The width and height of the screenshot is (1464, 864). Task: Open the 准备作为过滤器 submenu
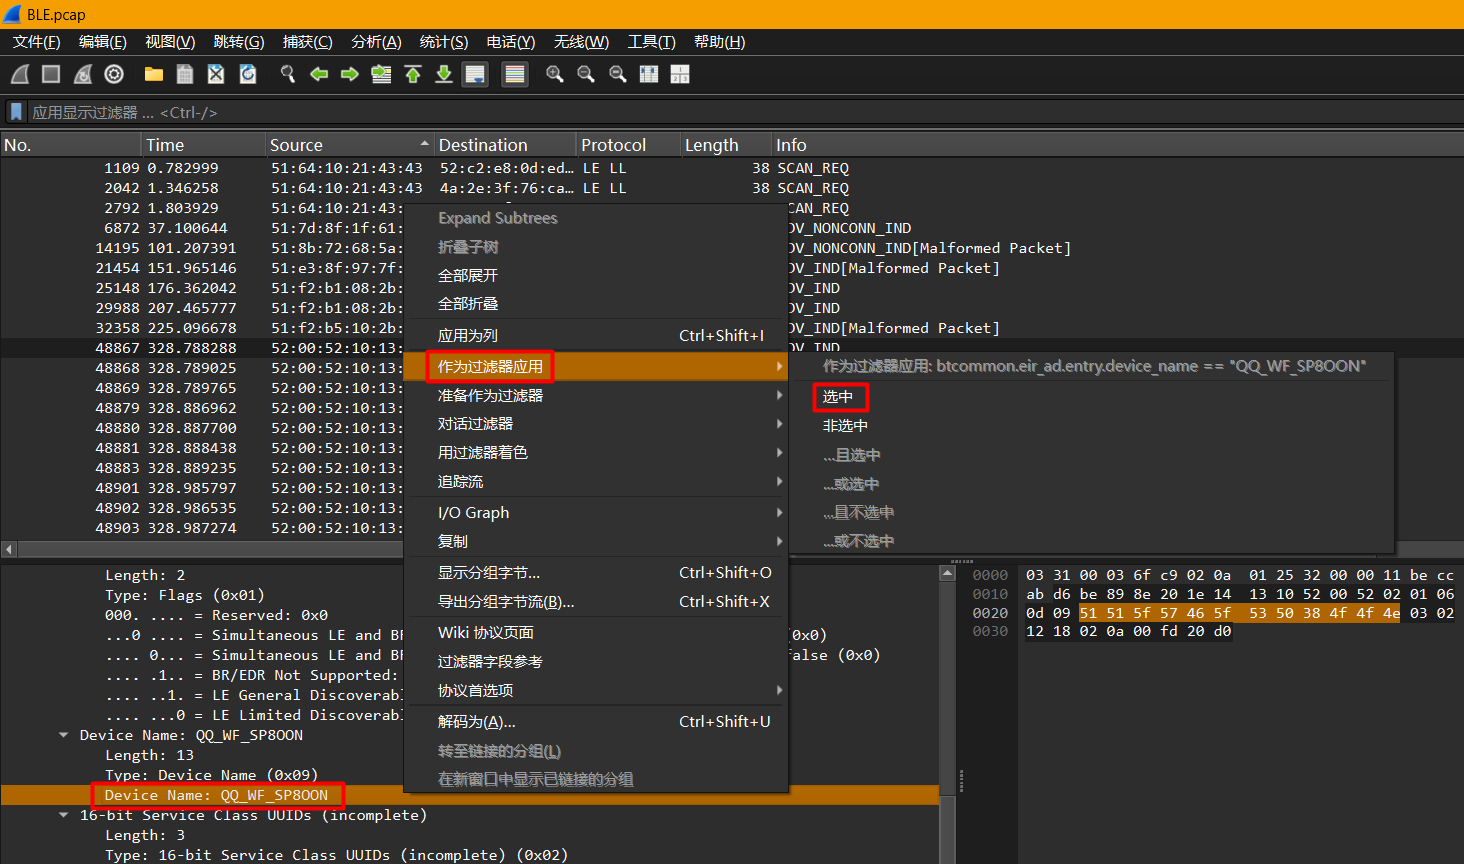pyautogui.click(x=490, y=396)
